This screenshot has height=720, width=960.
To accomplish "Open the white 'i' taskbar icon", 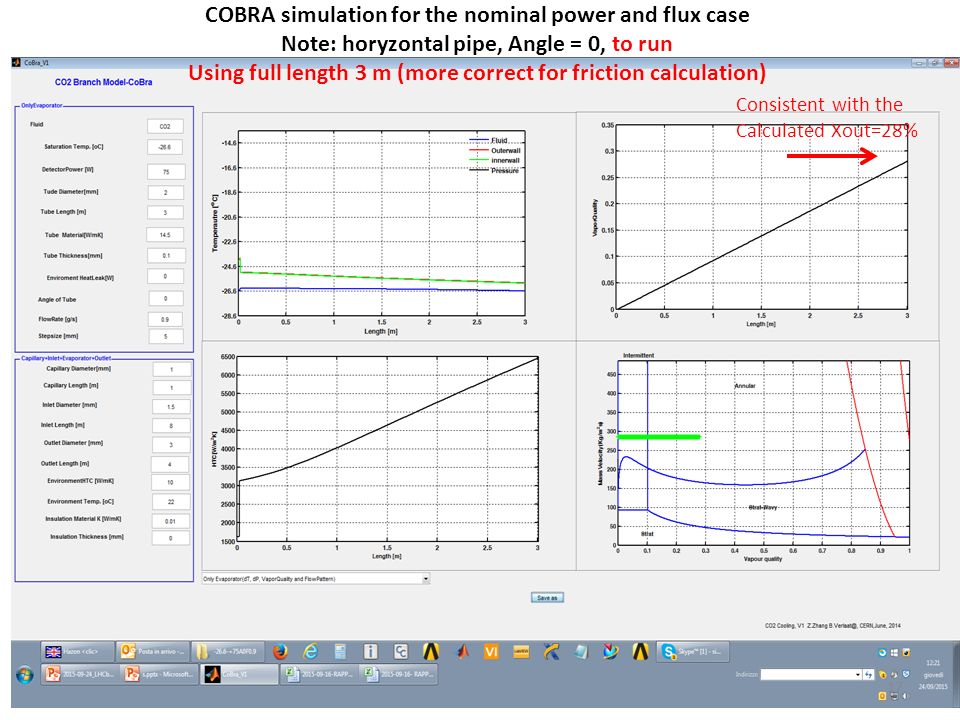I will pyautogui.click(x=370, y=652).
